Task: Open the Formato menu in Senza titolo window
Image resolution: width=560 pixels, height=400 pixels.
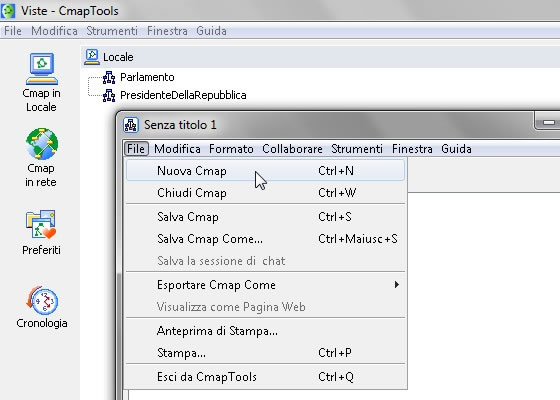Action: [x=231, y=149]
